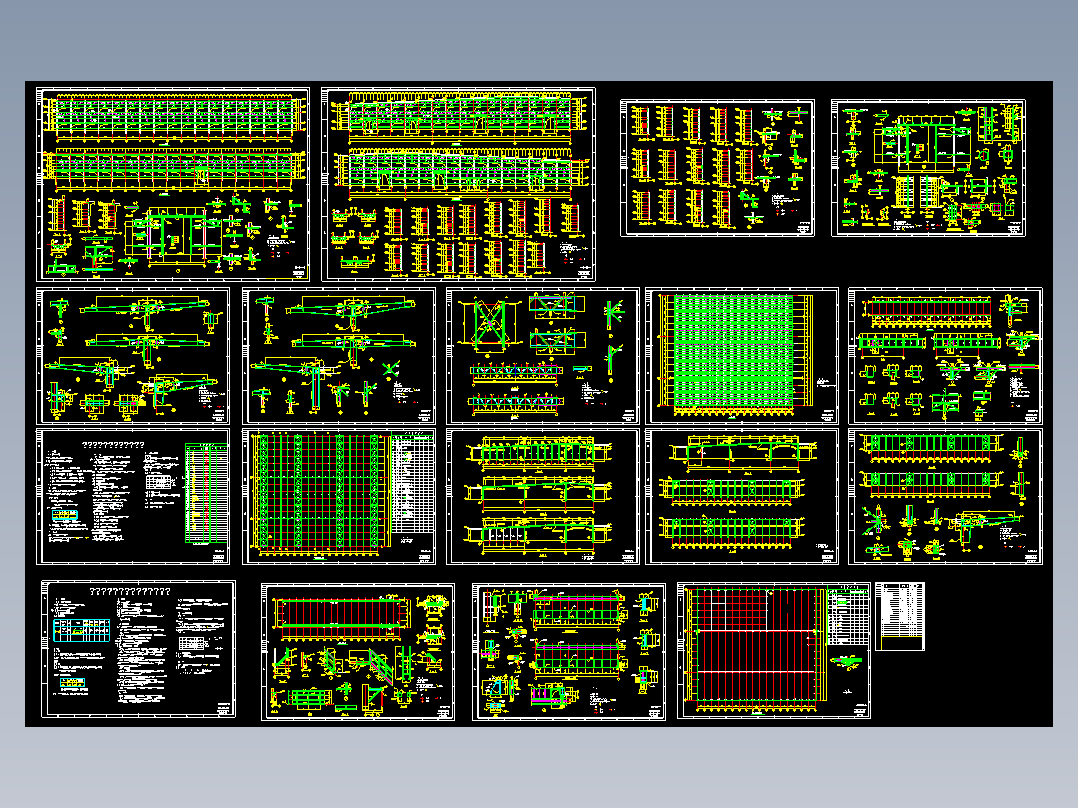Select the green table in the upper notes sheet
The height and width of the screenshot is (808, 1078).
206,493
